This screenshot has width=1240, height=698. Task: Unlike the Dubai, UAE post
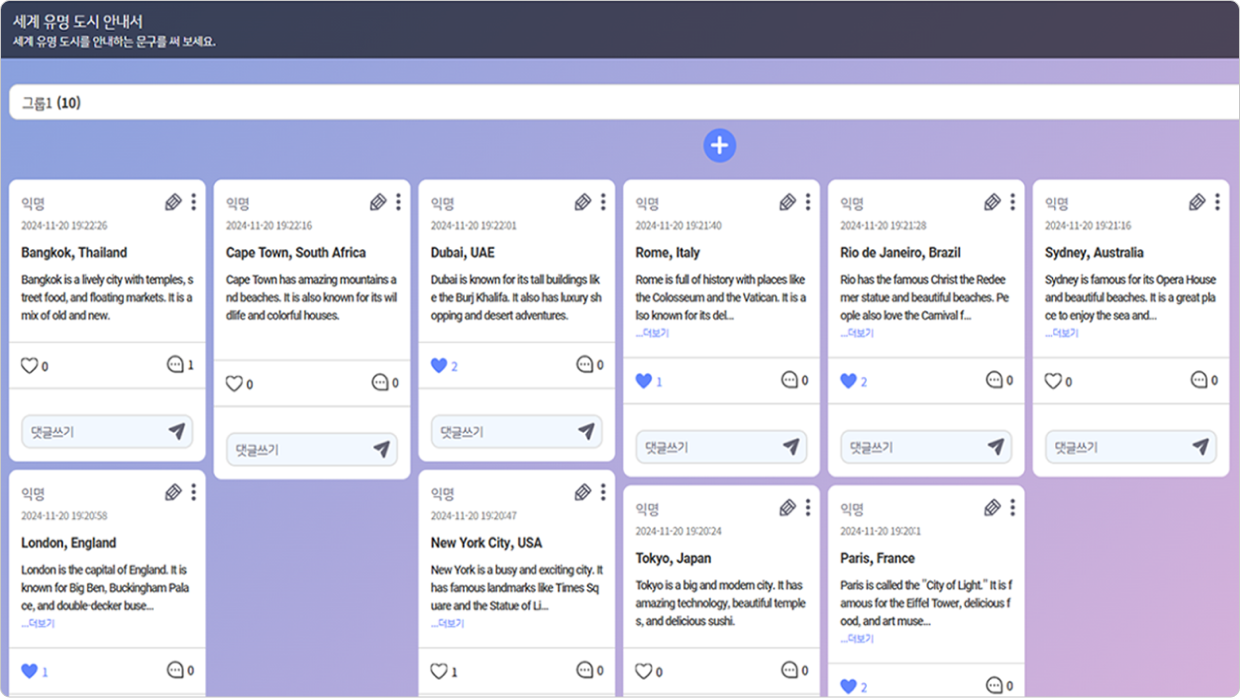tap(439, 366)
